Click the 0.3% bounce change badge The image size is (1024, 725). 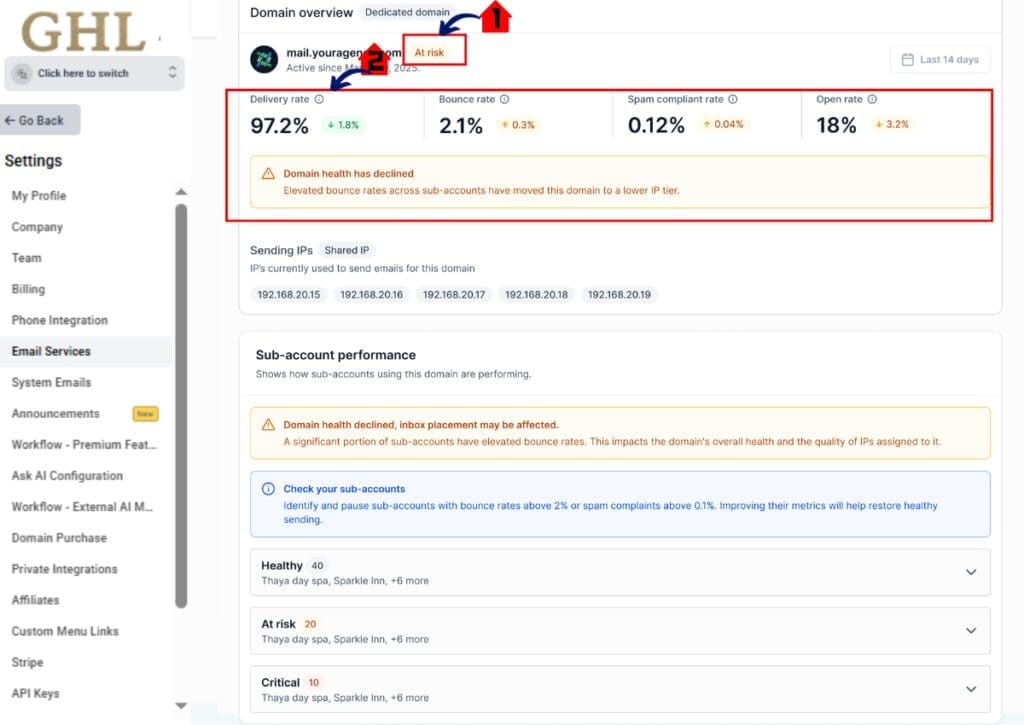518,125
